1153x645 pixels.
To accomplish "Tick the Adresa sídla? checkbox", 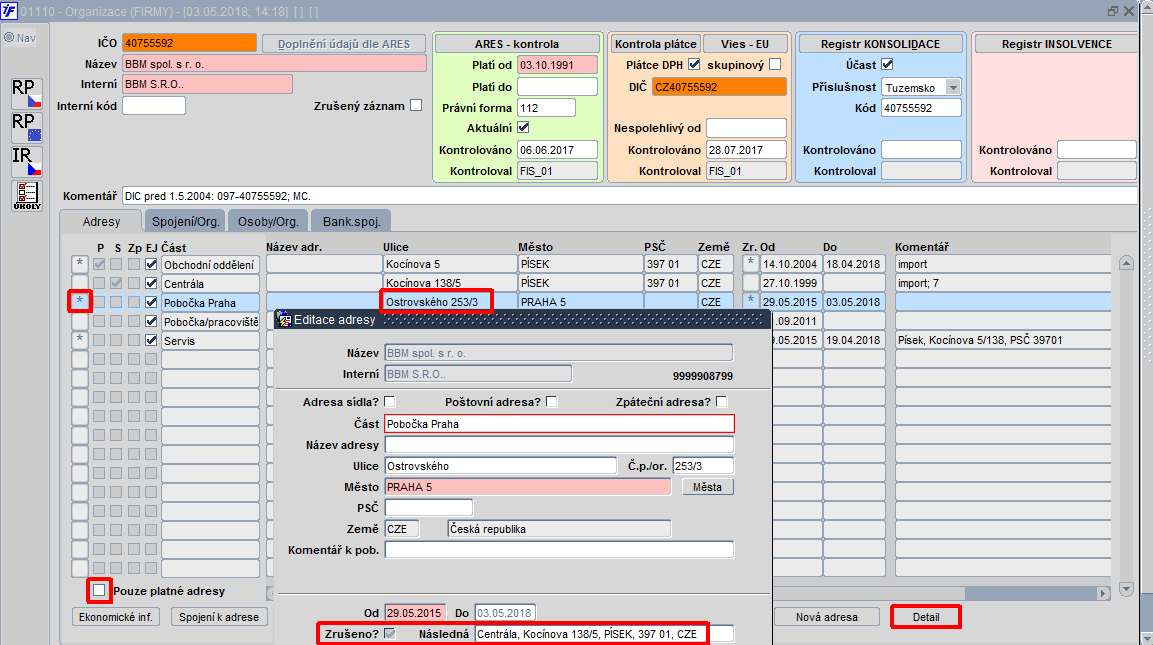I will 390,402.
